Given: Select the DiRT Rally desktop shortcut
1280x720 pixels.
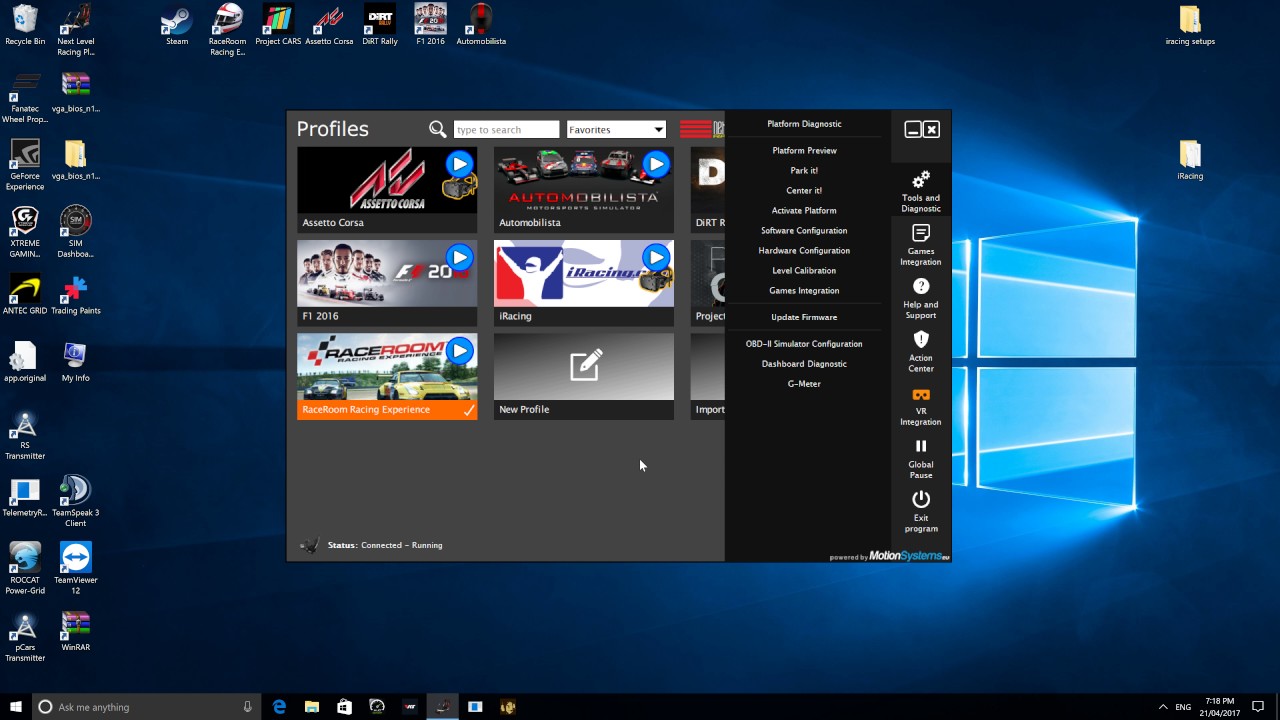Looking at the screenshot, I should point(380,25).
